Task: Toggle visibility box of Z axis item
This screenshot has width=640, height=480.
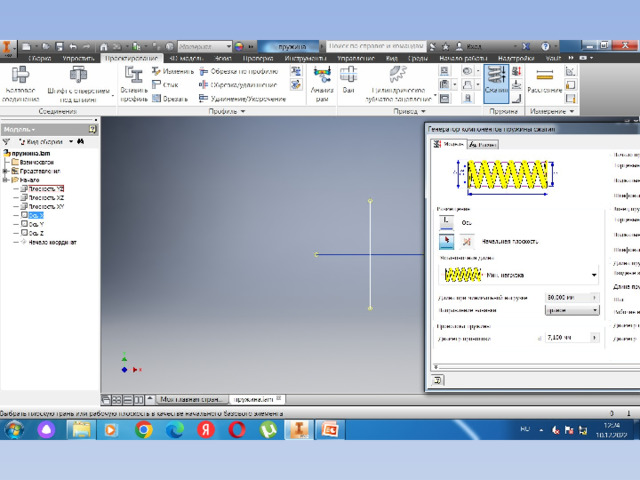Action: 23,233
